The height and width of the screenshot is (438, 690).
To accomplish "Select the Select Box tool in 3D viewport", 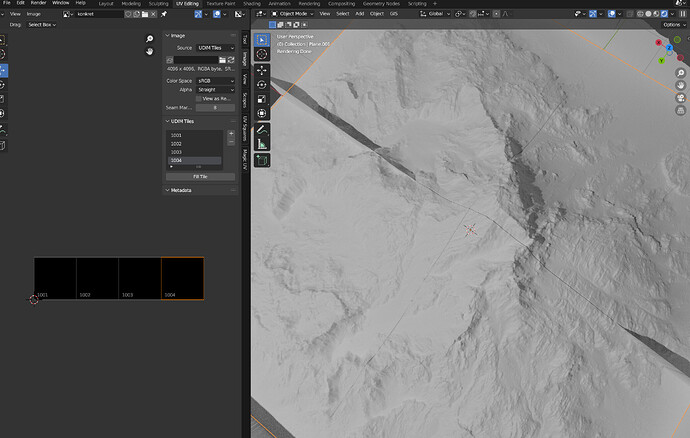I will [262, 40].
